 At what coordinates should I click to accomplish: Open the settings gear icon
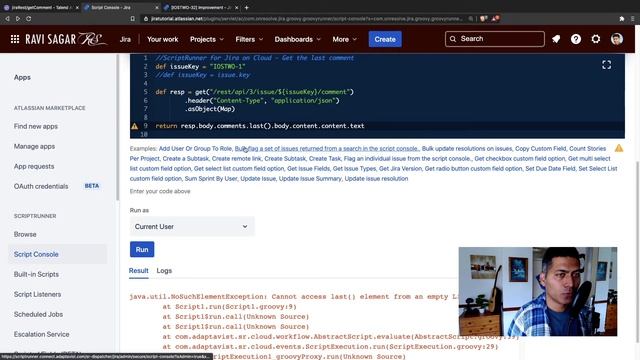click(596, 39)
